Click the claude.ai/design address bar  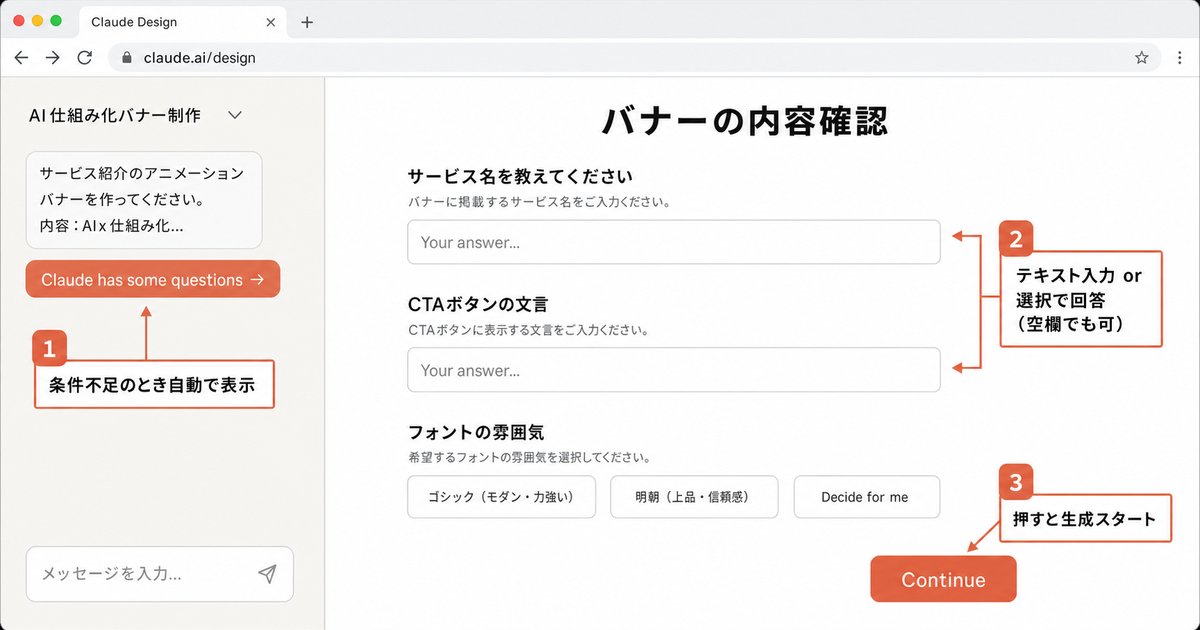635,58
